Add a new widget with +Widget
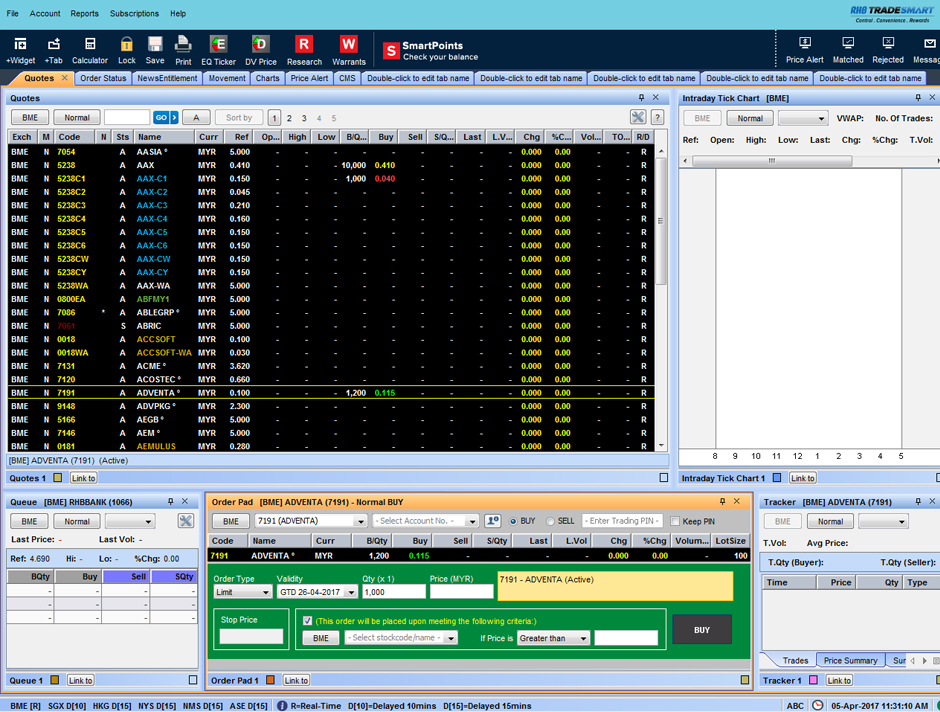 pyautogui.click(x=20, y=50)
